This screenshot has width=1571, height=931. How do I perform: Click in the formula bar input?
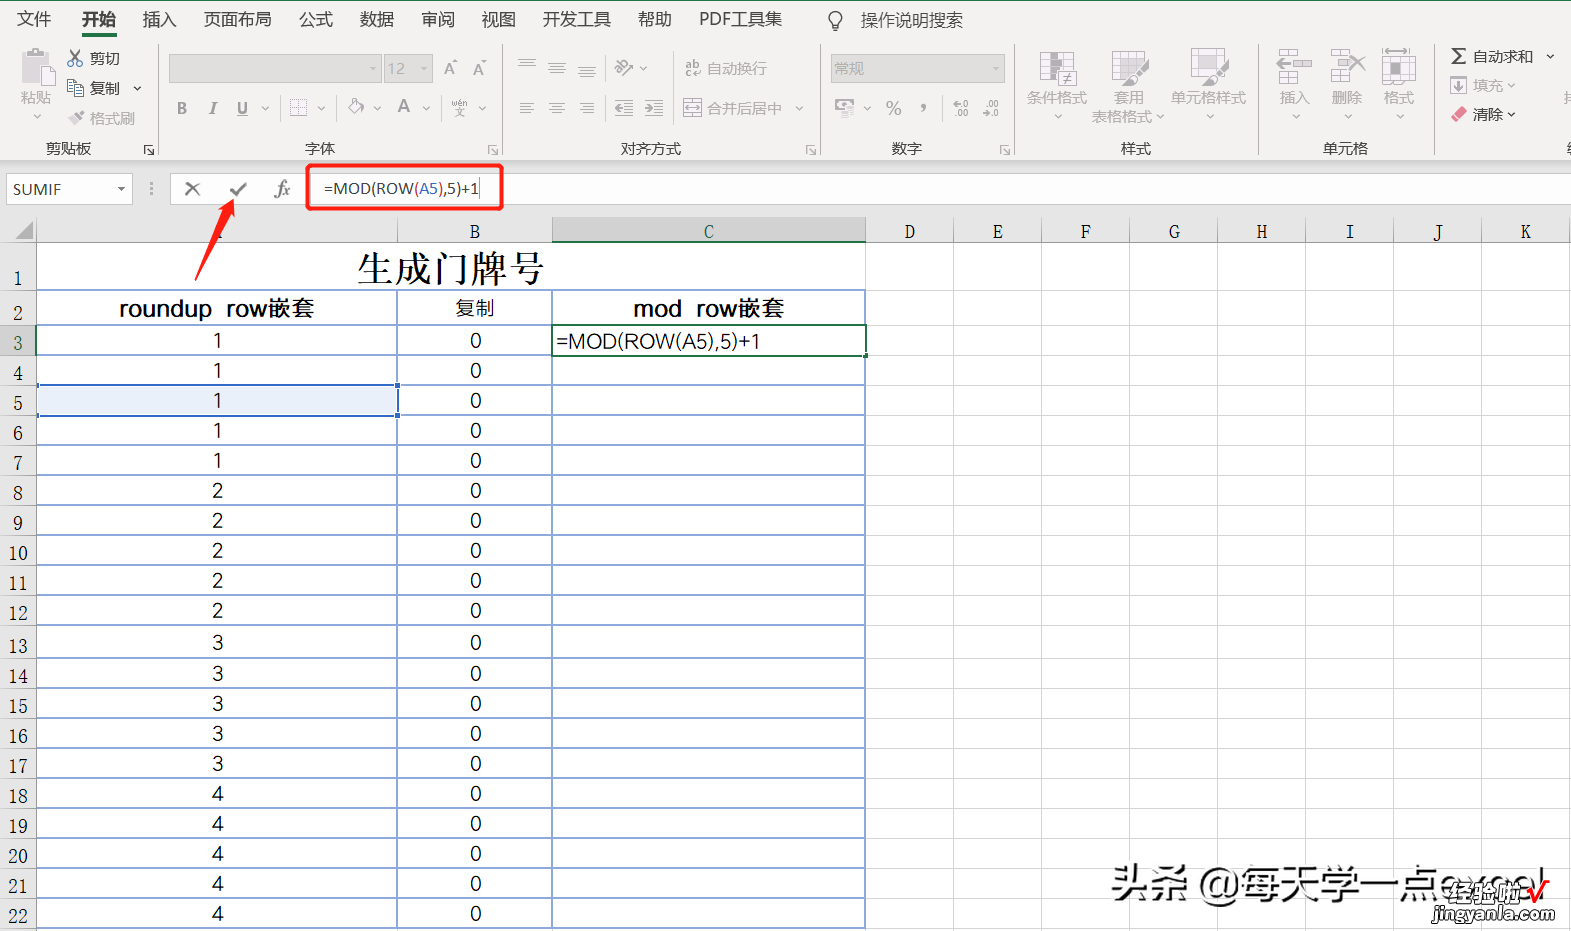click(940, 189)
